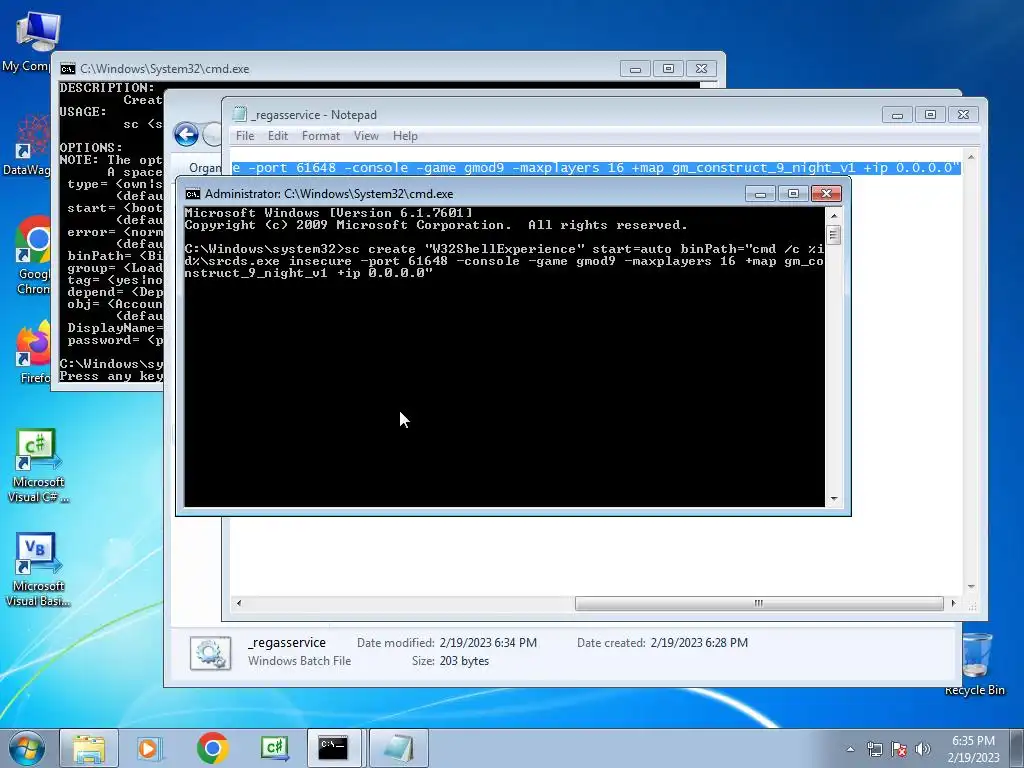Close the Administrator cmd window

[x=826, y=194]
